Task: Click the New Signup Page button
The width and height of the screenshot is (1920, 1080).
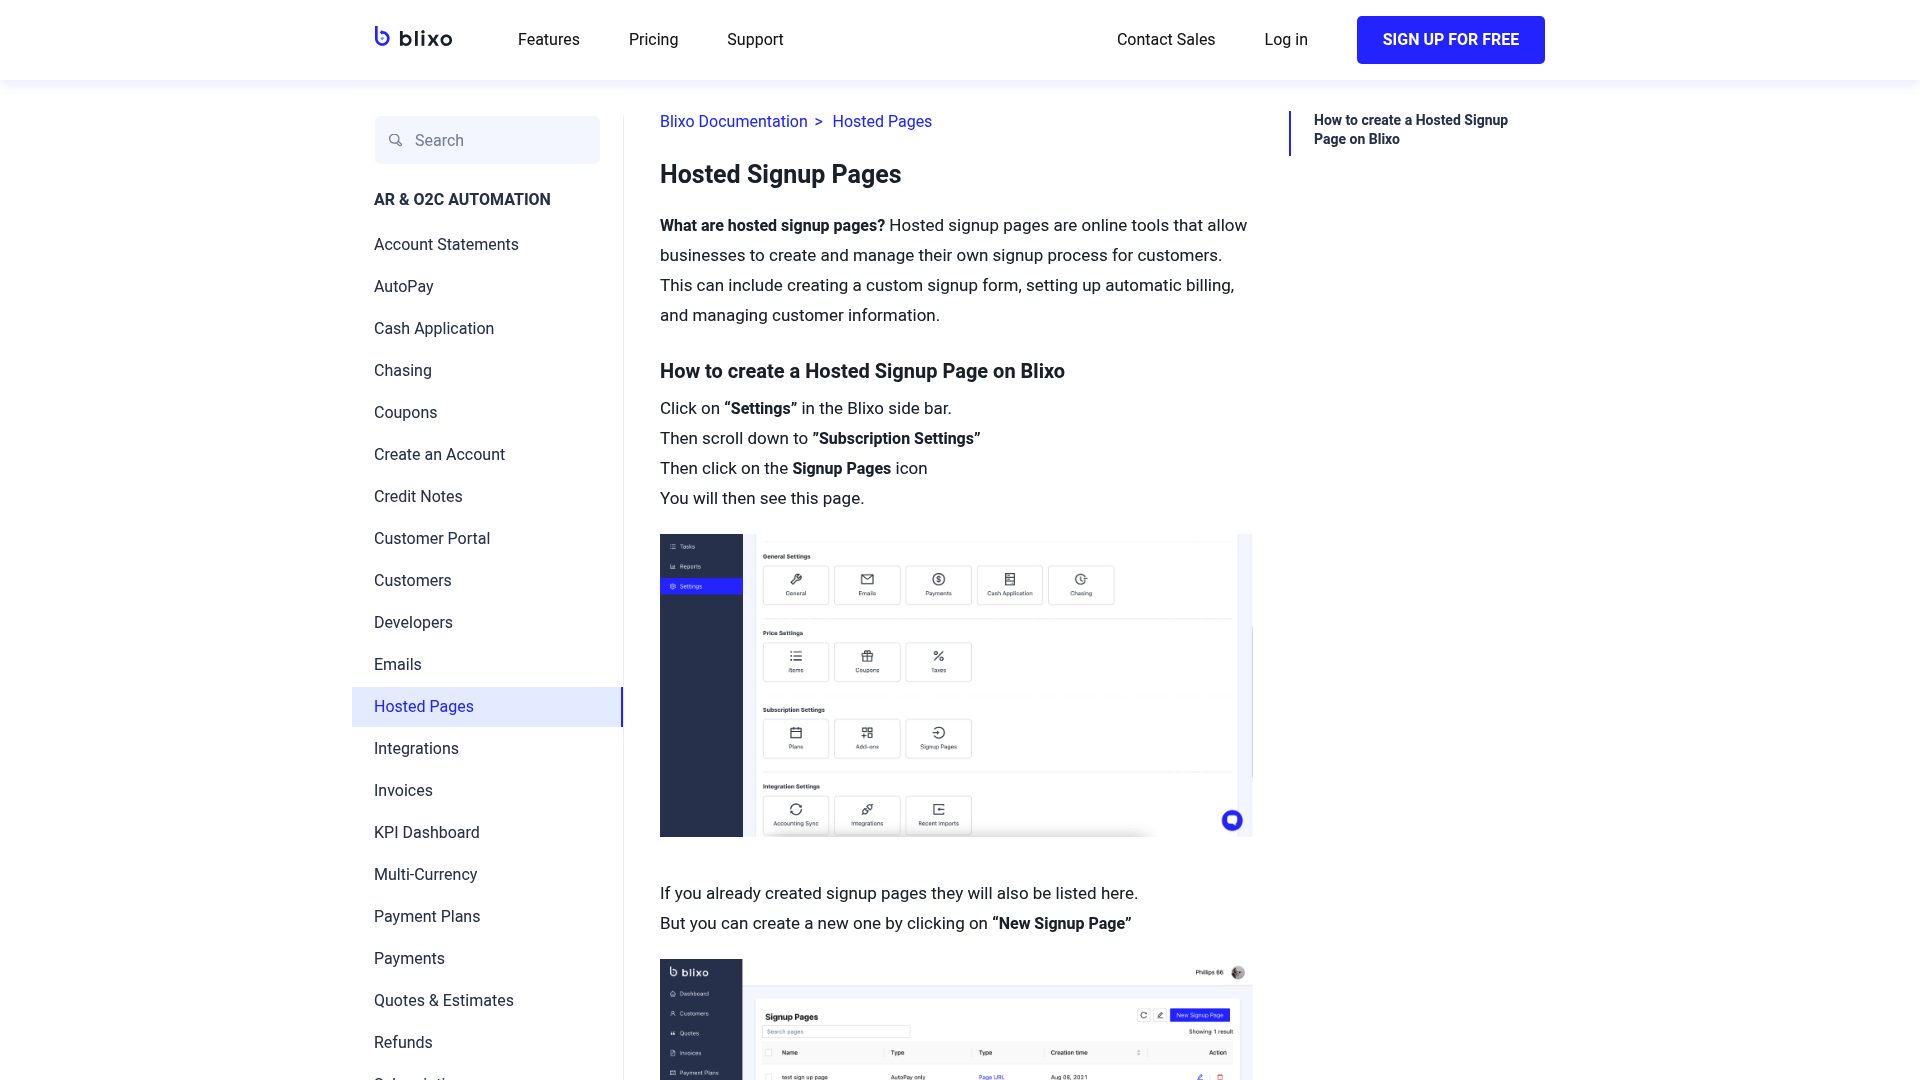Action: 1202,1014
